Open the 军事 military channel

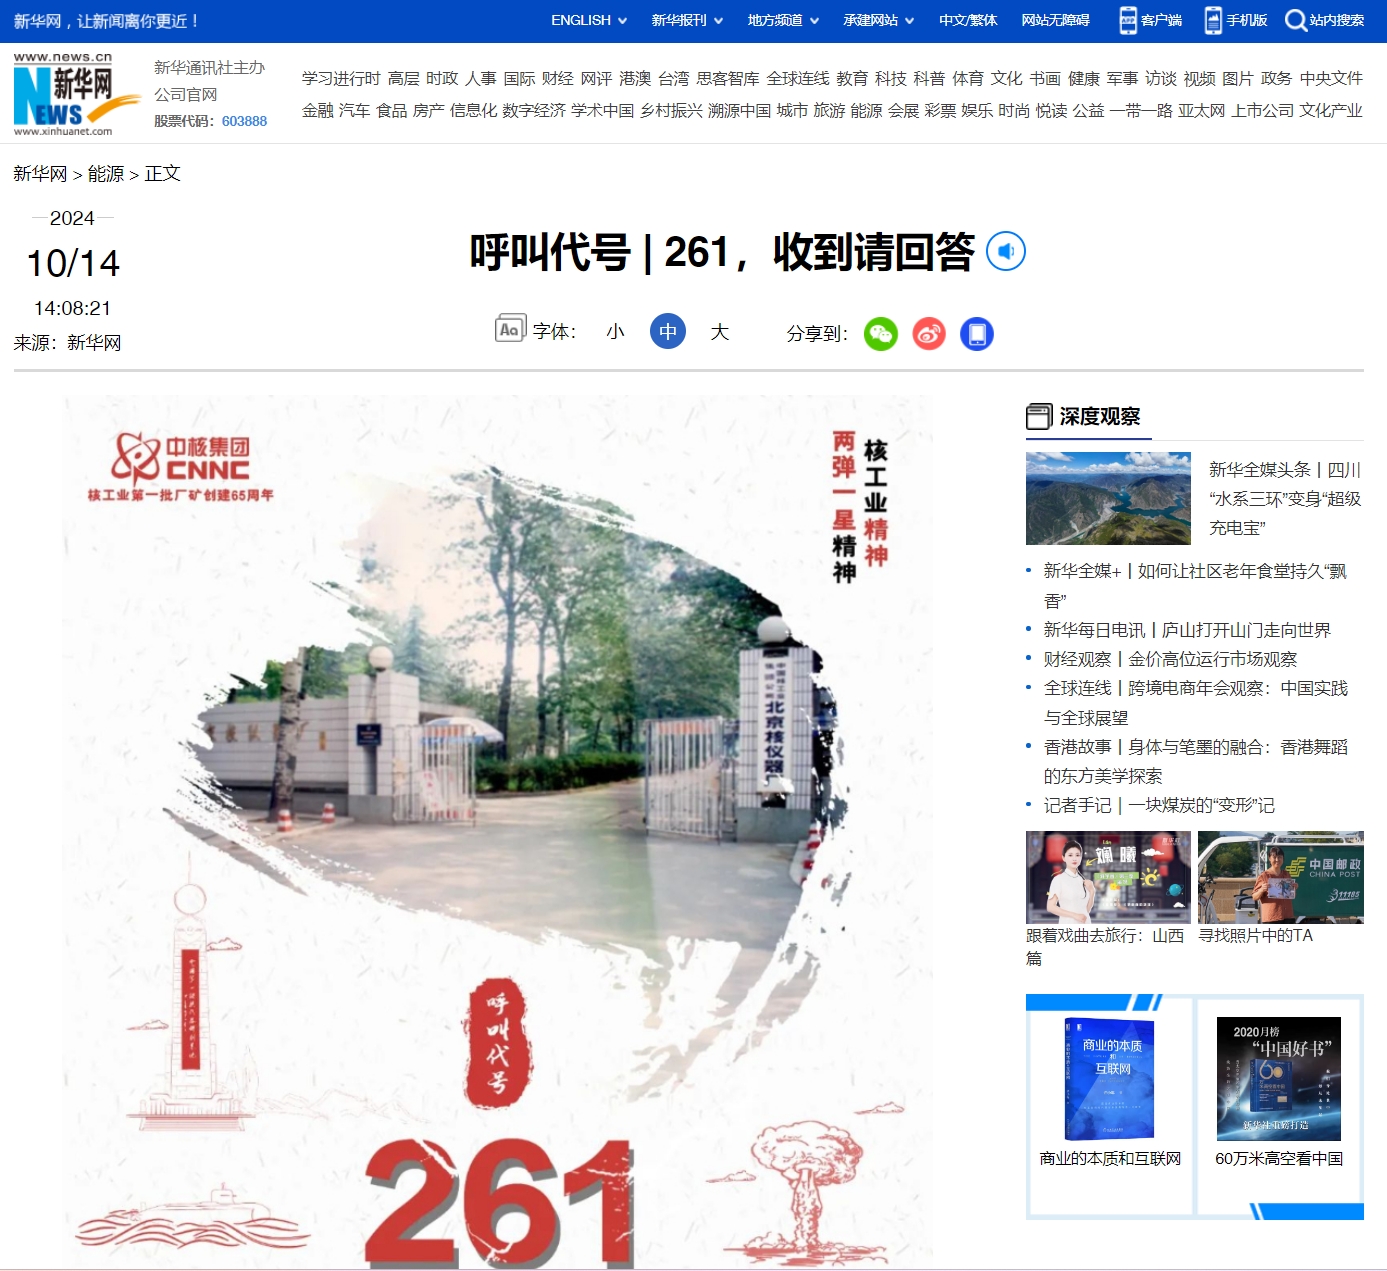pos(1122,78)
